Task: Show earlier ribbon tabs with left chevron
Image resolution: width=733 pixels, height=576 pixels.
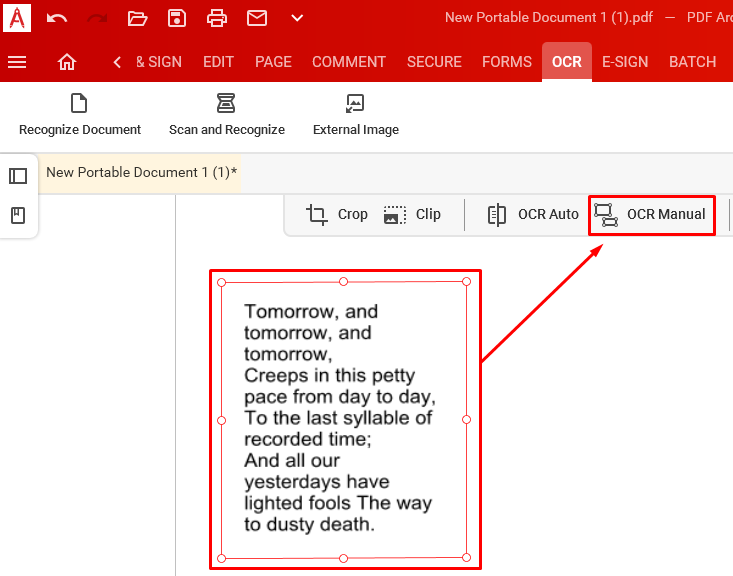Action: coord(117,62)
